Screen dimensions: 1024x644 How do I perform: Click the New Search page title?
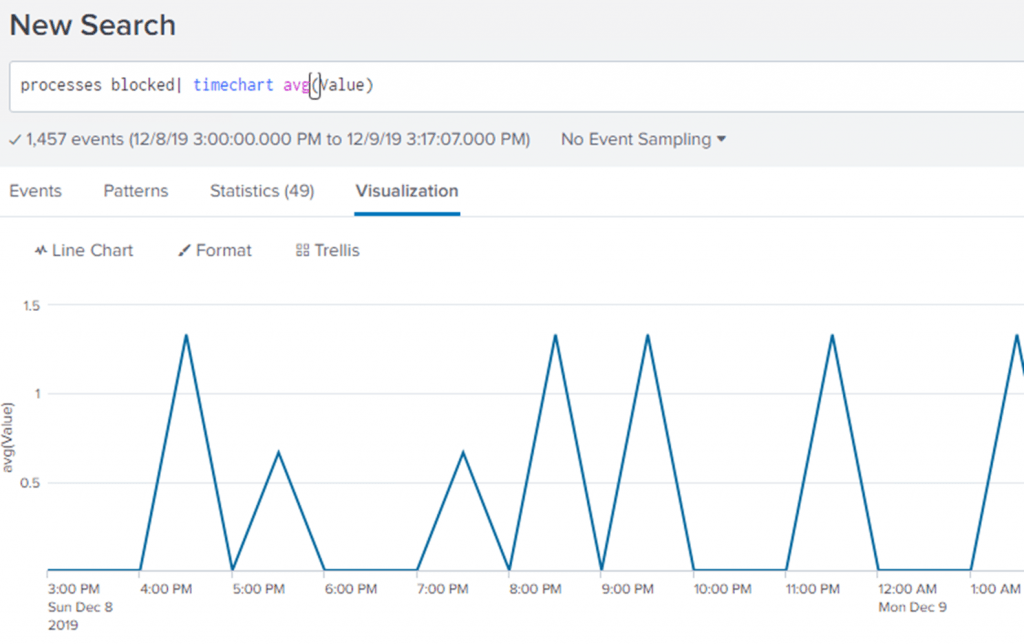(93, 26)
